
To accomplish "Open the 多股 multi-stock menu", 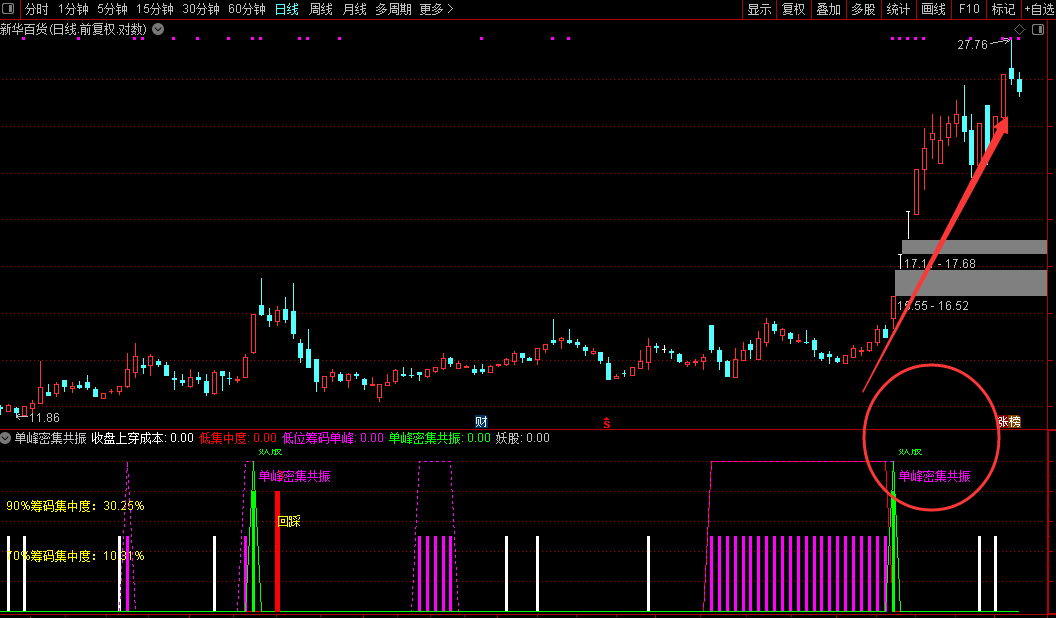I will 863,9.
